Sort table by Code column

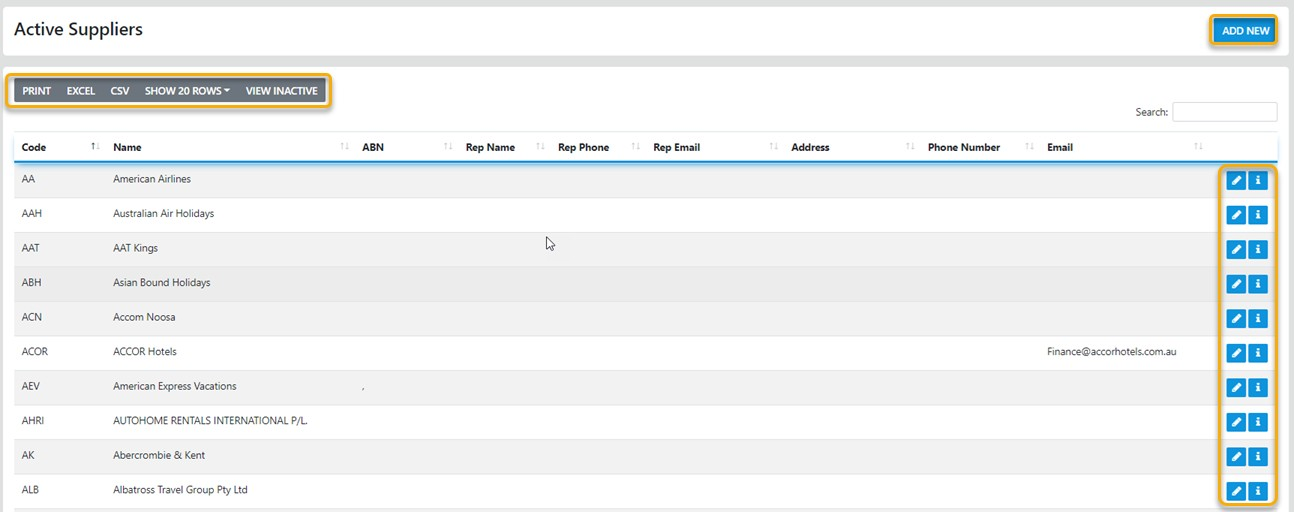[34, 147]
